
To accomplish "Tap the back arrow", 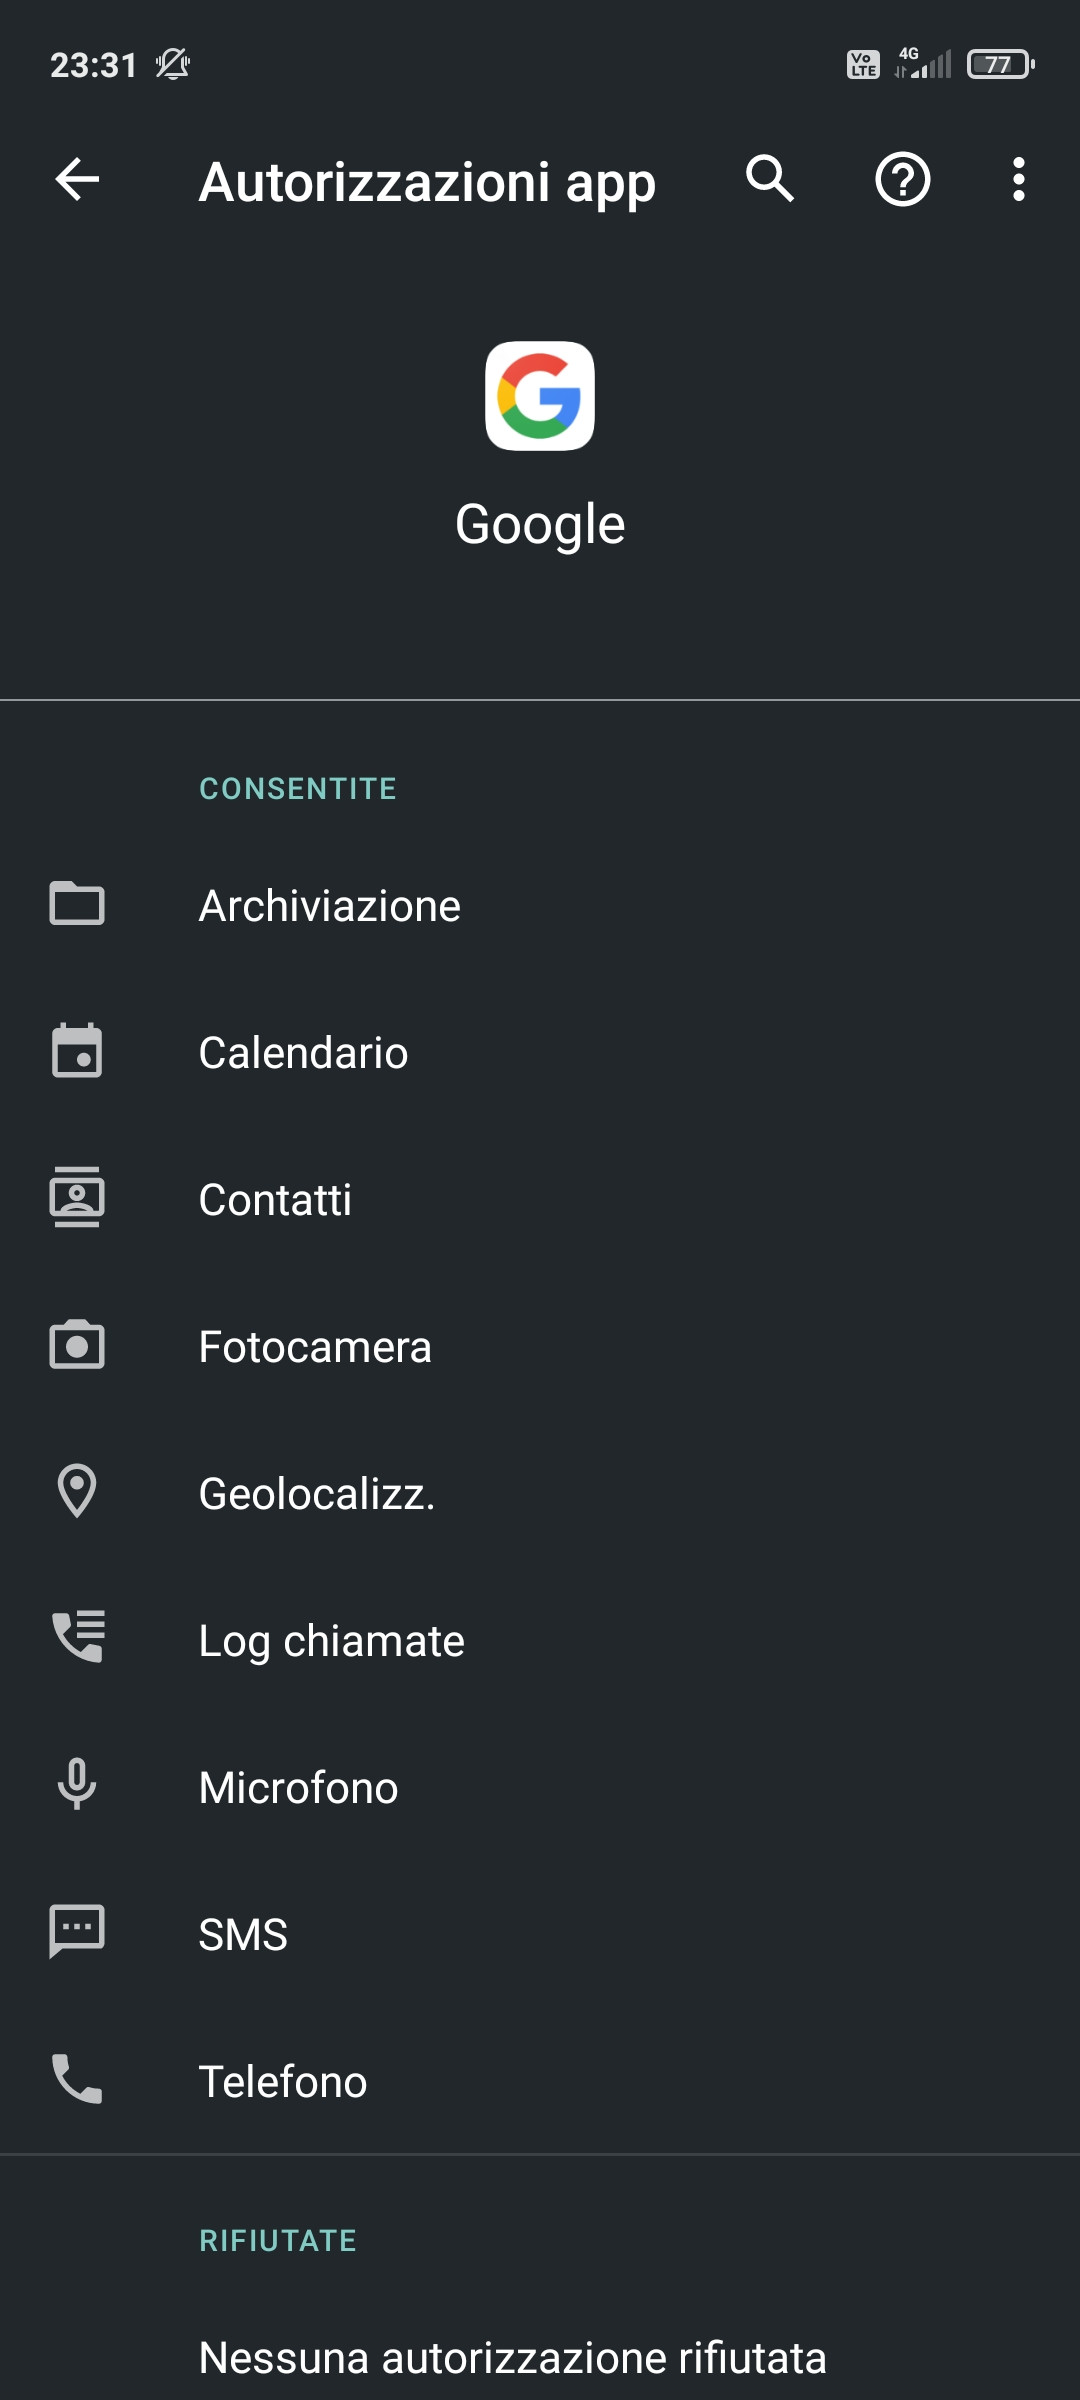I will click(77, 180).
